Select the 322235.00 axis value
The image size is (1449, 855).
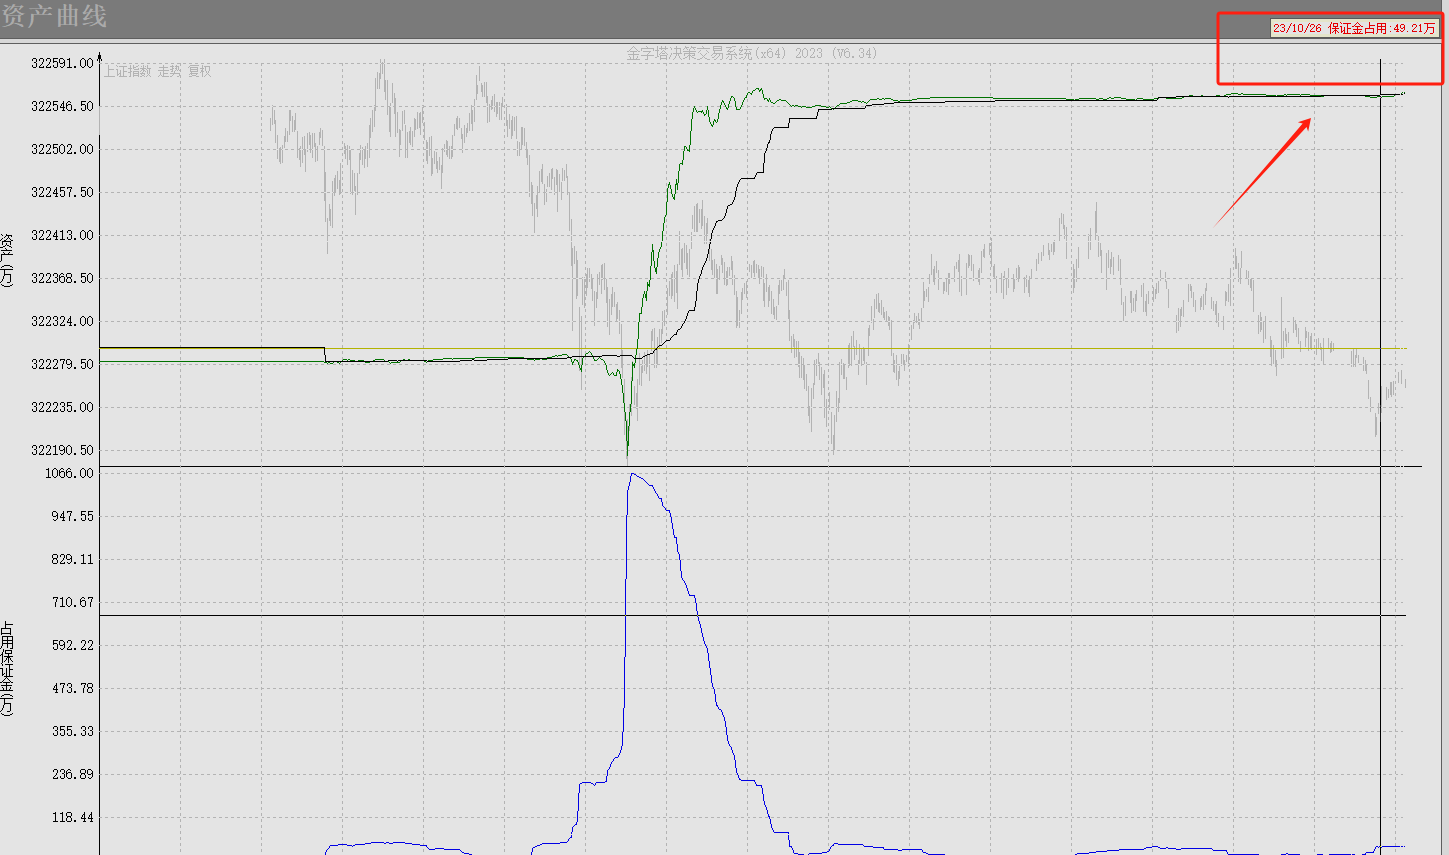(62, 407)
